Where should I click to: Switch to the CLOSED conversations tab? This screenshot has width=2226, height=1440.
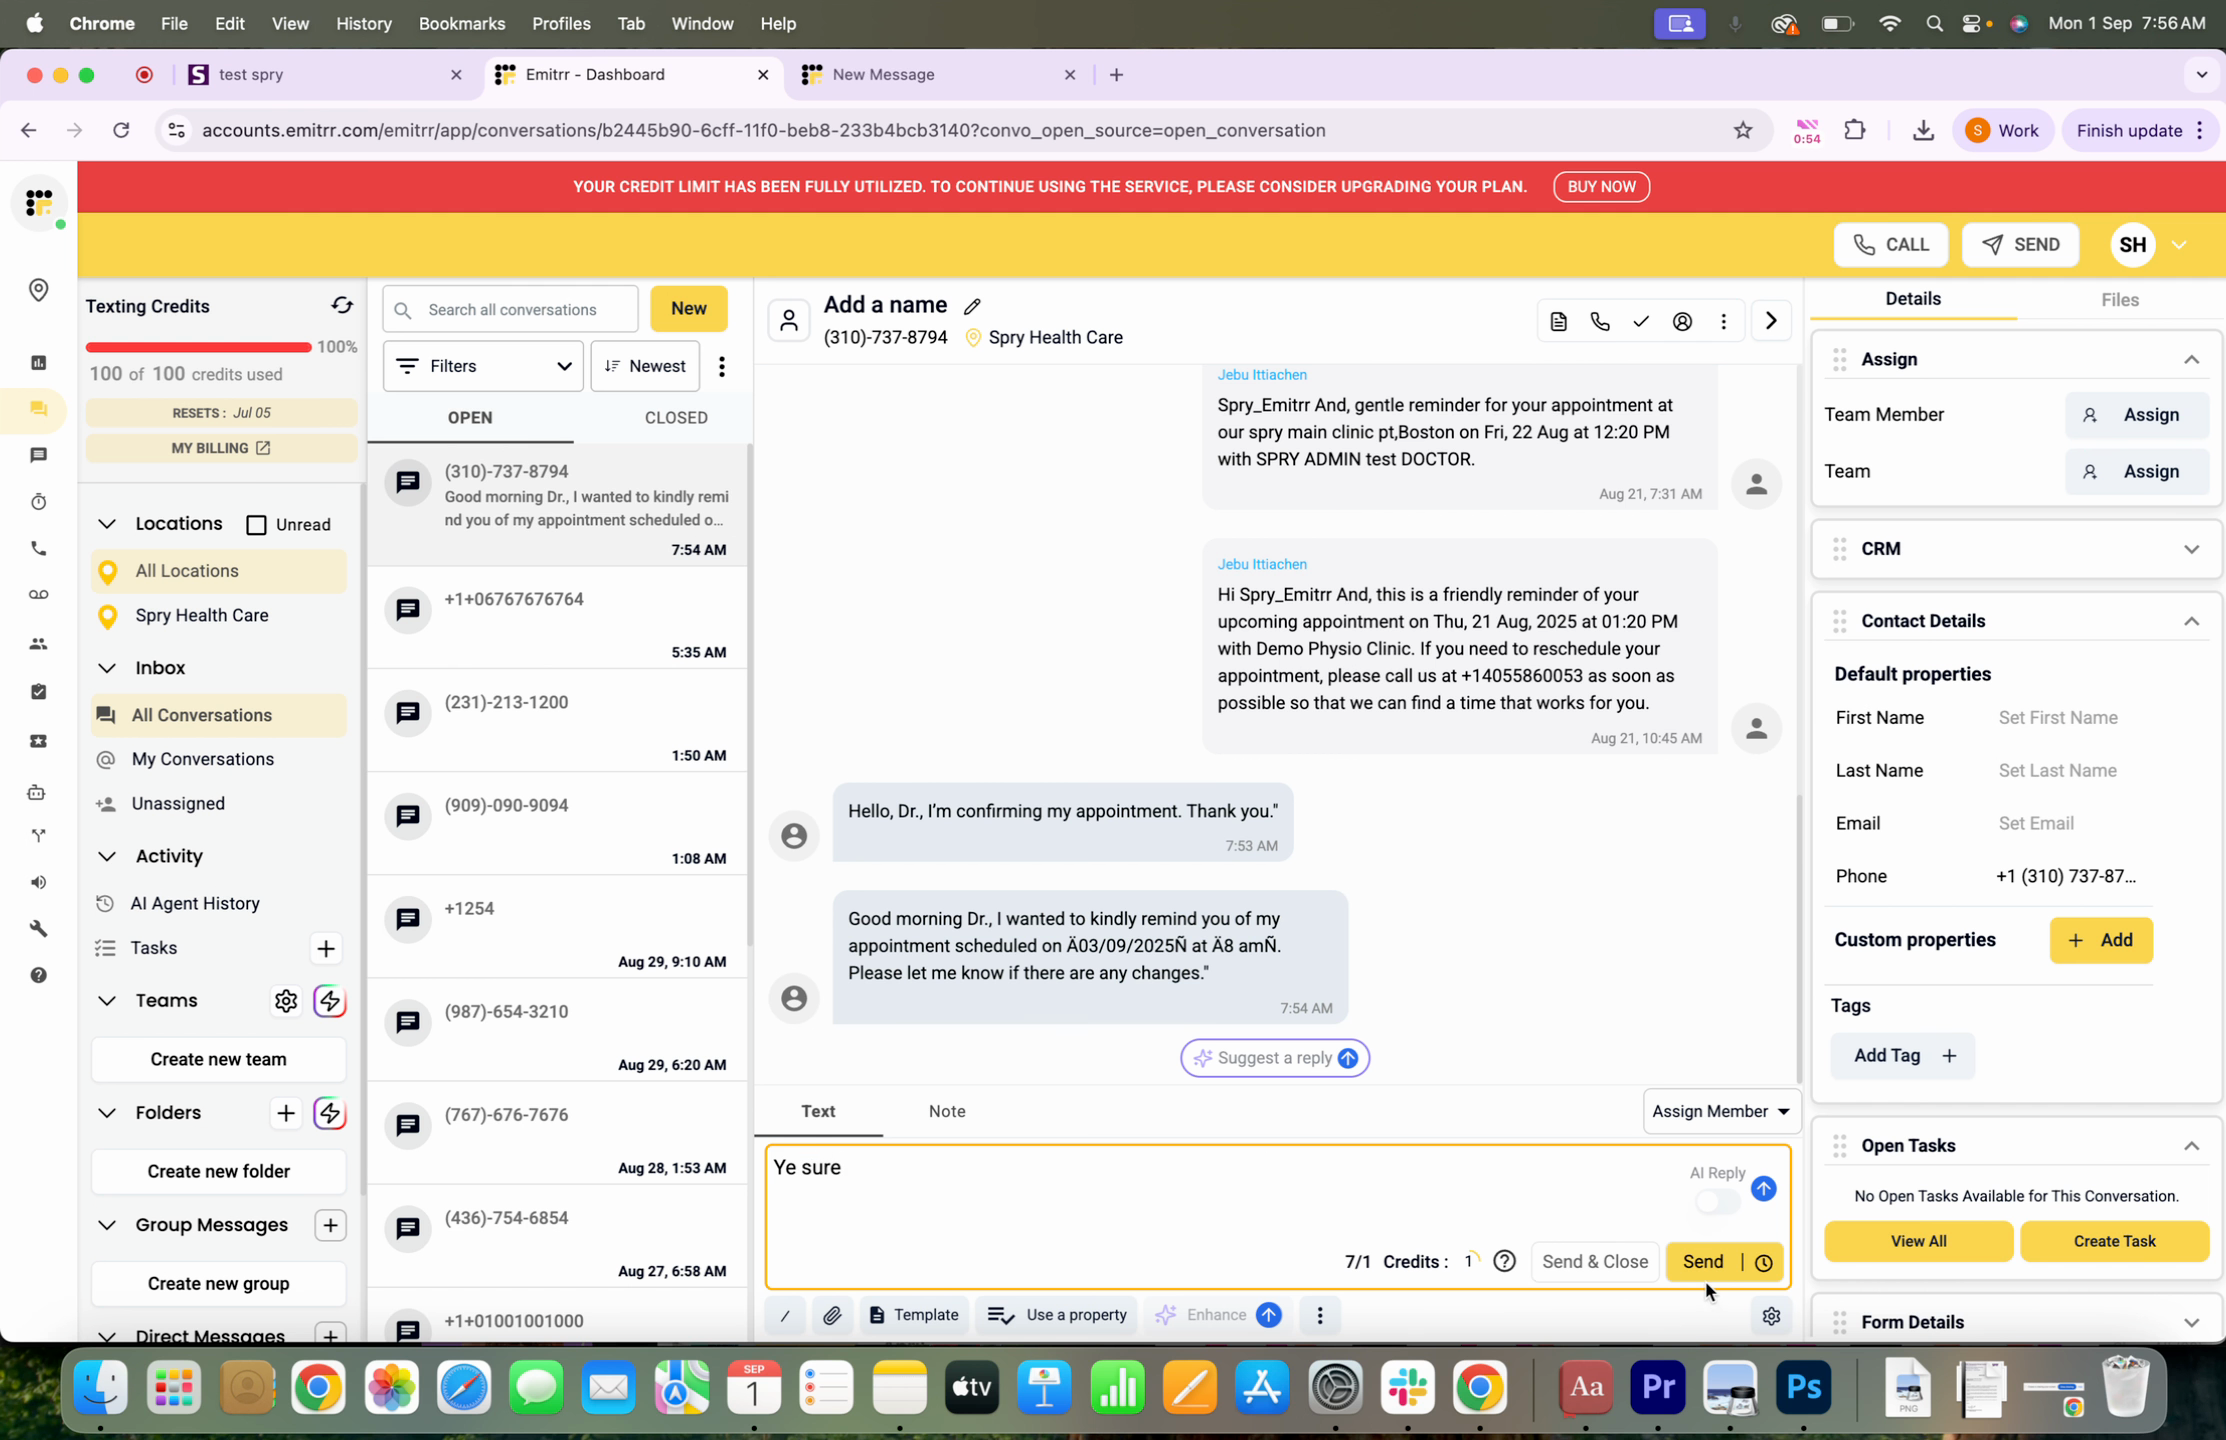[x=676, y=417]
